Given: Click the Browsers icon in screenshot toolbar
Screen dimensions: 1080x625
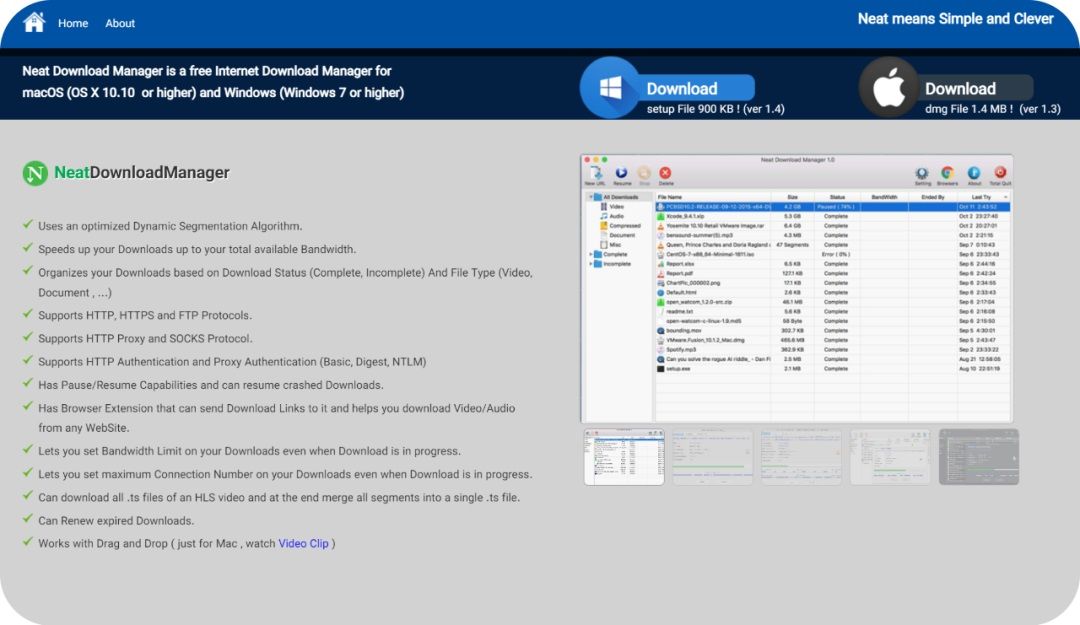Looking at the screenshot, I should [x=948, y=175].
